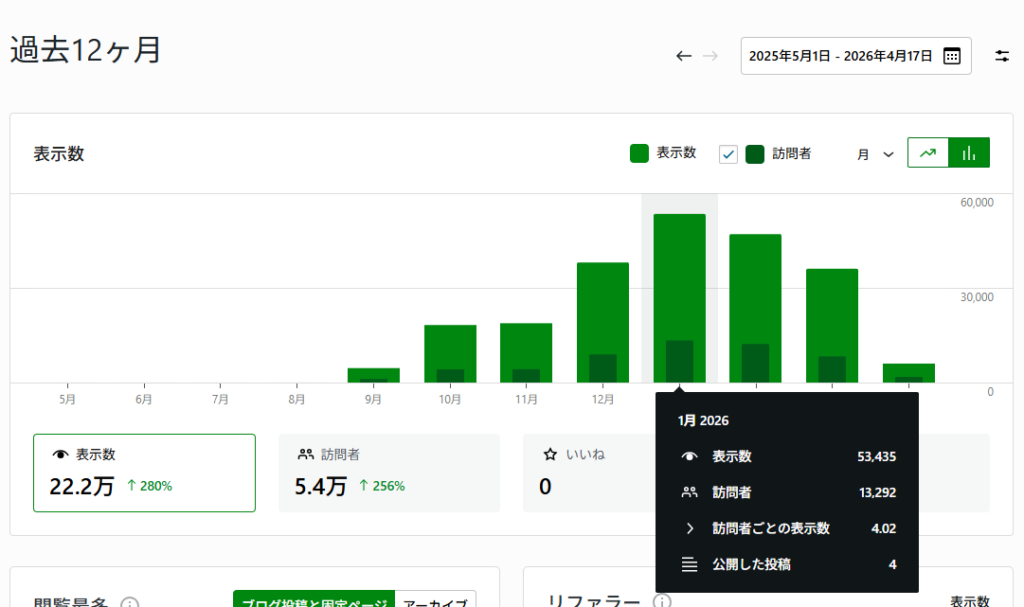Switch to bar chart view
Image resolution: width=1024 pixels, height=607 pixels.
[x=968, y=153]
